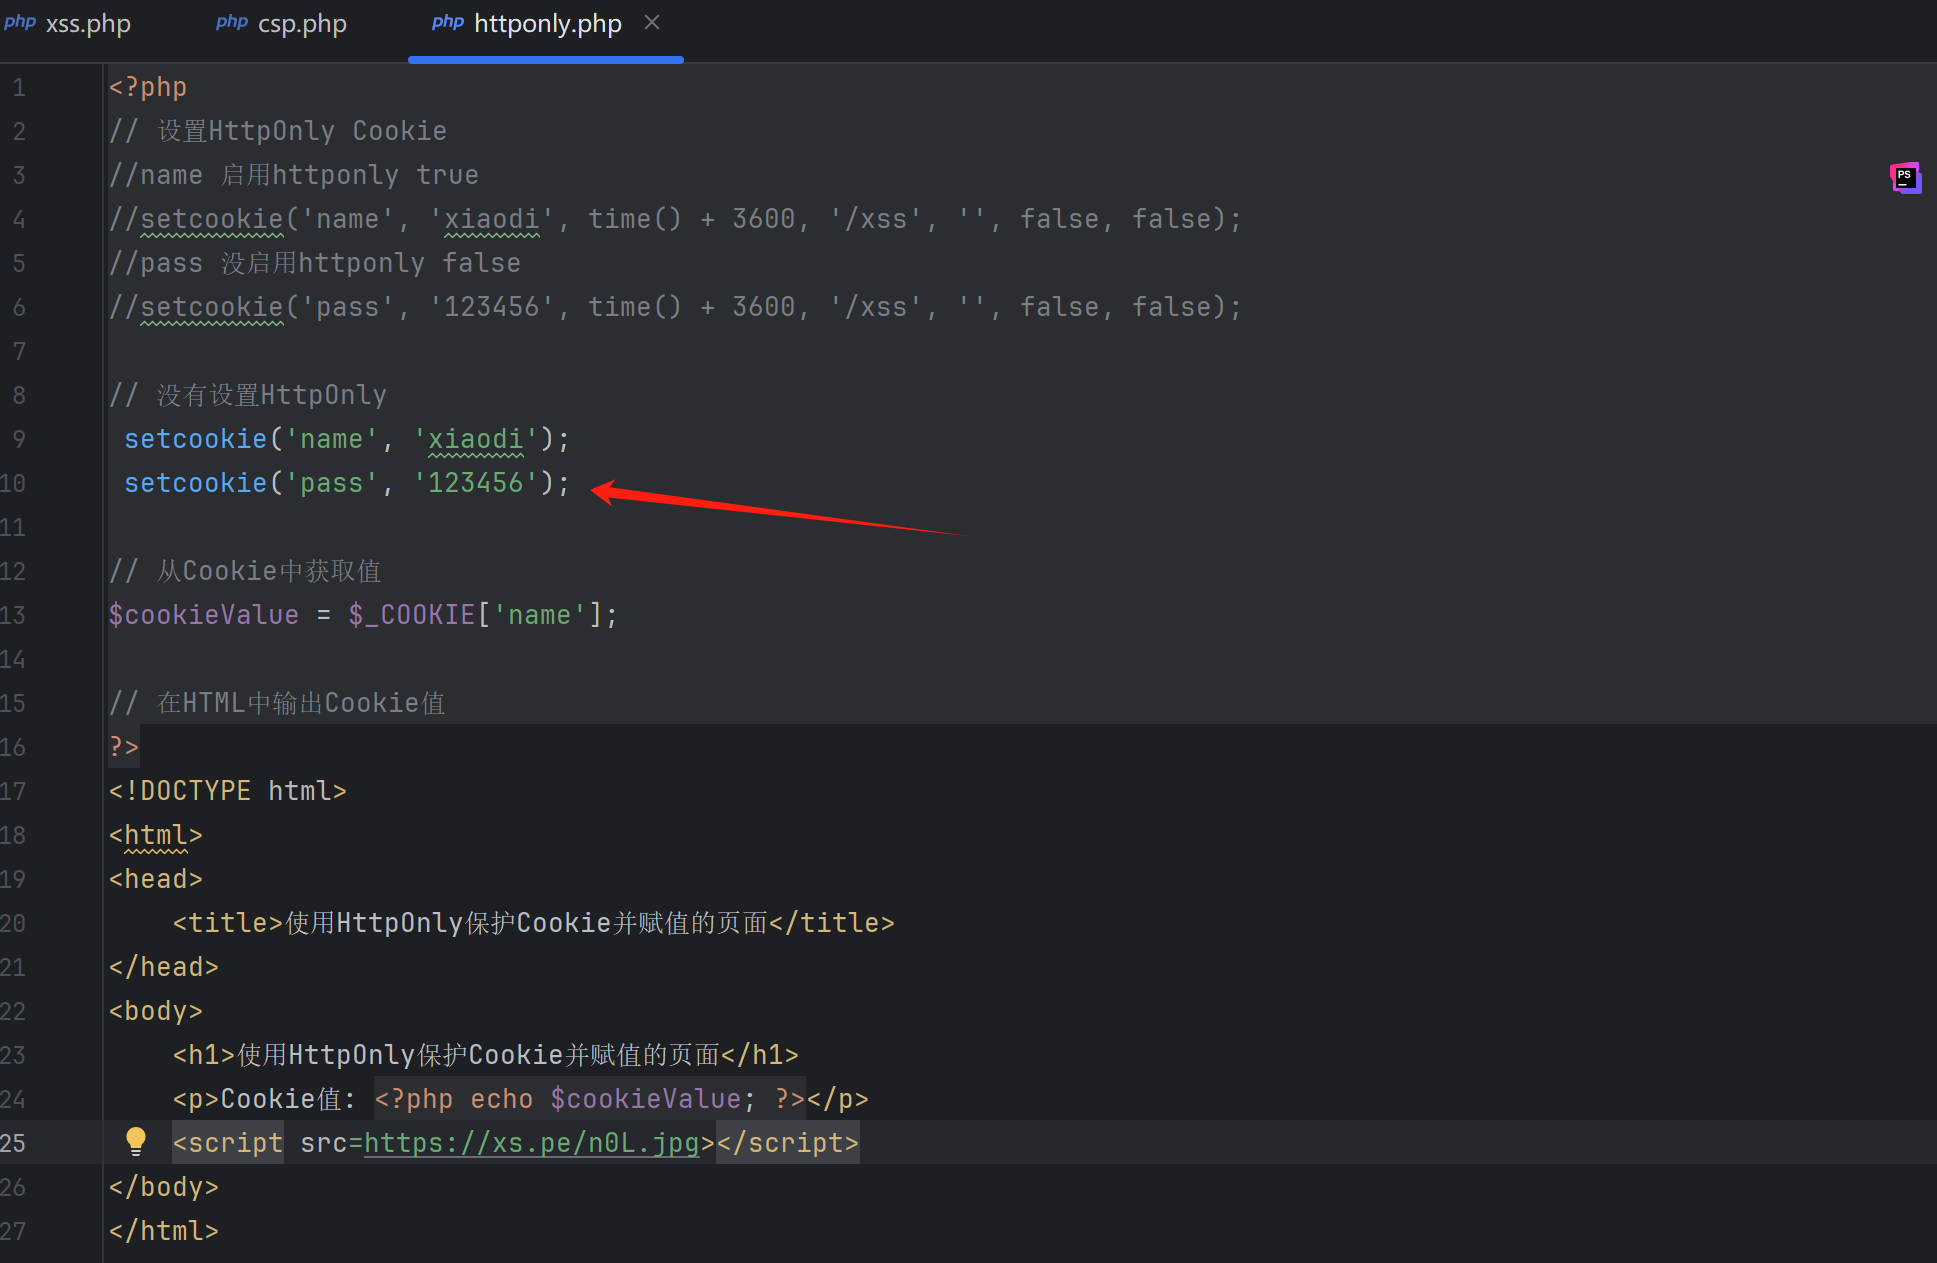Image resolution: width=1937 pixels, height=1263 pixels.
Task: Close the httponly.php tab
Action: coord(652,23)
